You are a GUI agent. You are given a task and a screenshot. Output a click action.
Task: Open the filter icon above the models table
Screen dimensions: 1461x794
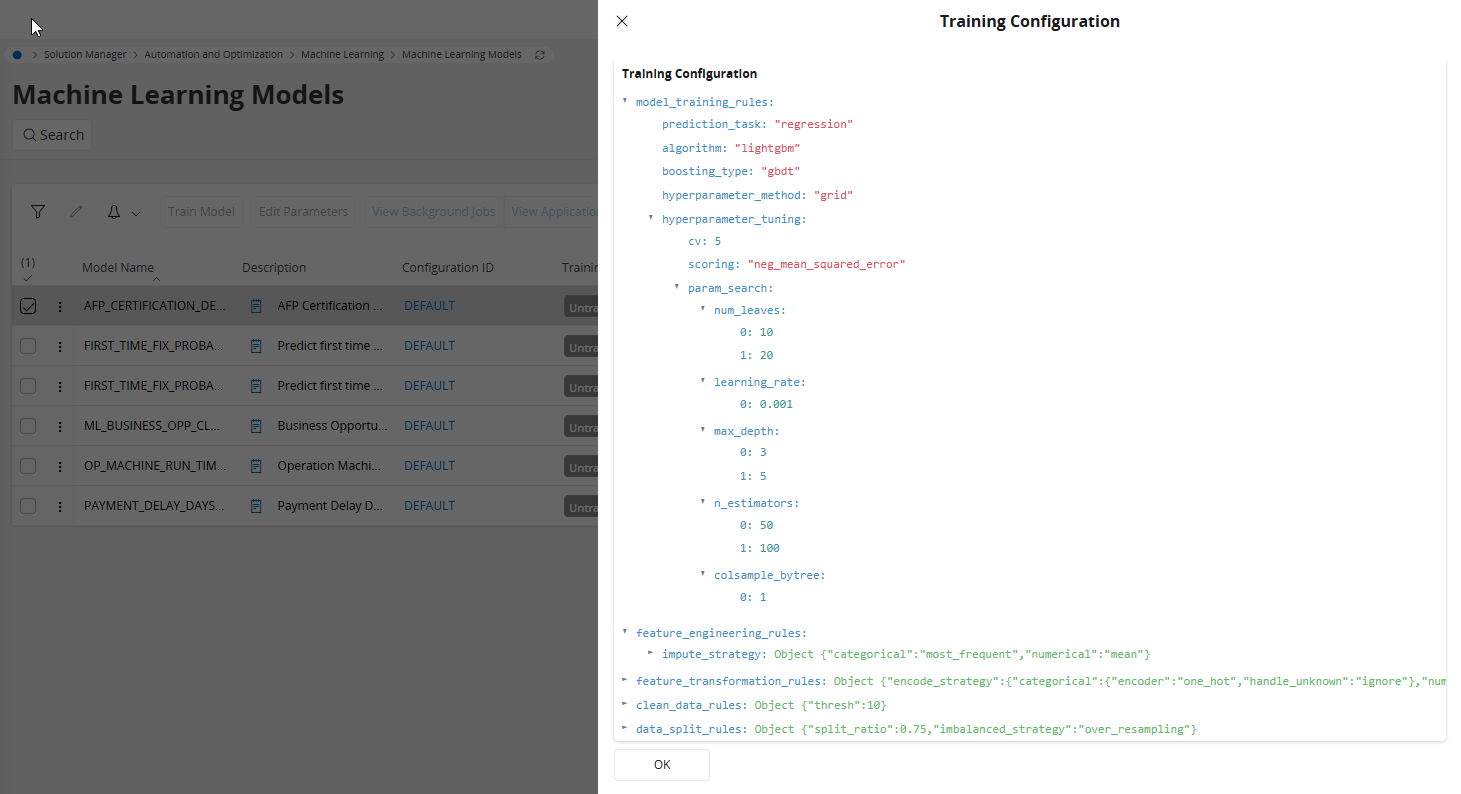pyautogui.click(x=38, y=211)
